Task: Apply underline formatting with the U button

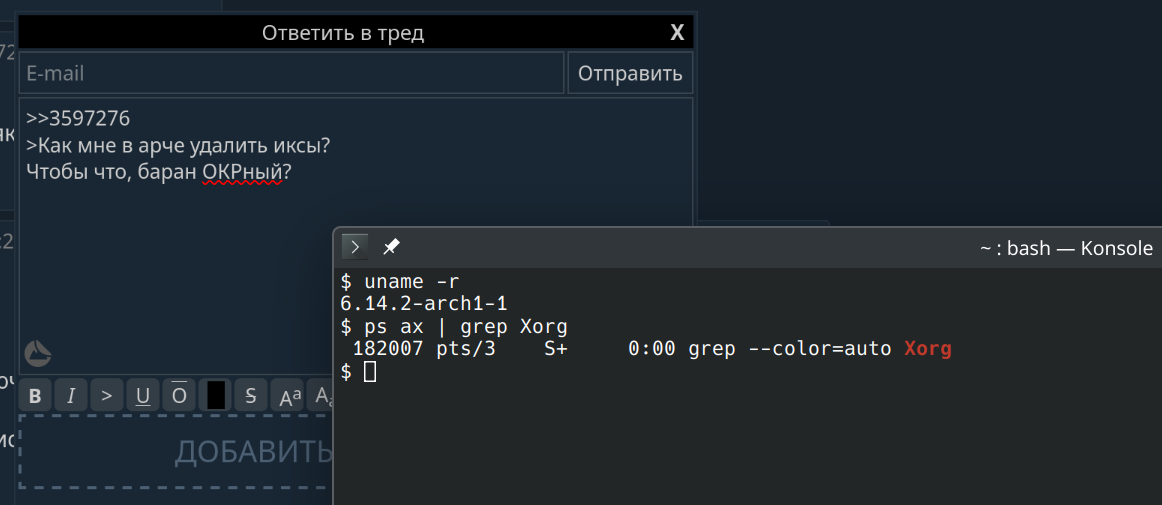Action: pos(143,395)
